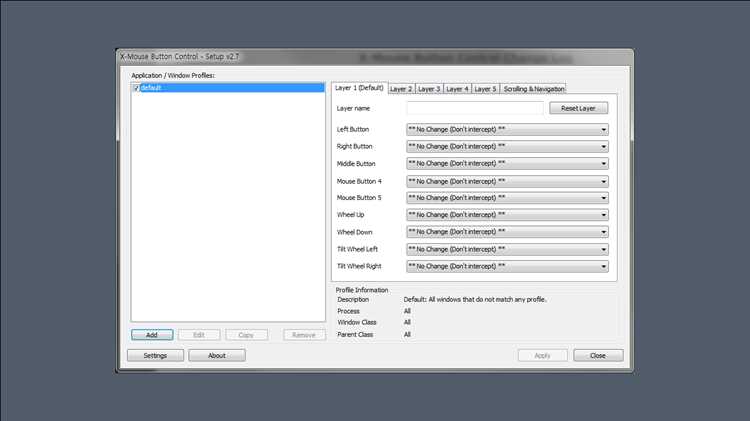Open the Mouse Button 5 dropdown
This screenshot has width=750, height=421.
click(507, 198)
